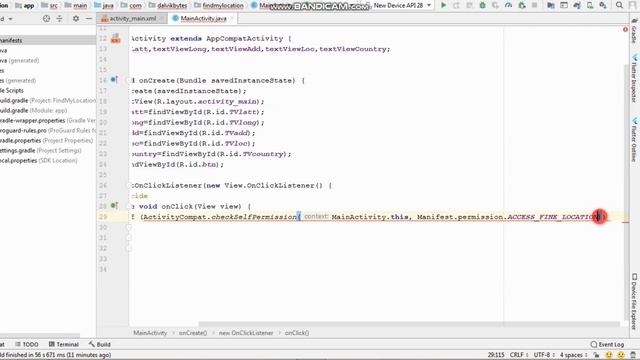
Task: Select the MainActivity.java tab
Action: (x=203, y=19)
